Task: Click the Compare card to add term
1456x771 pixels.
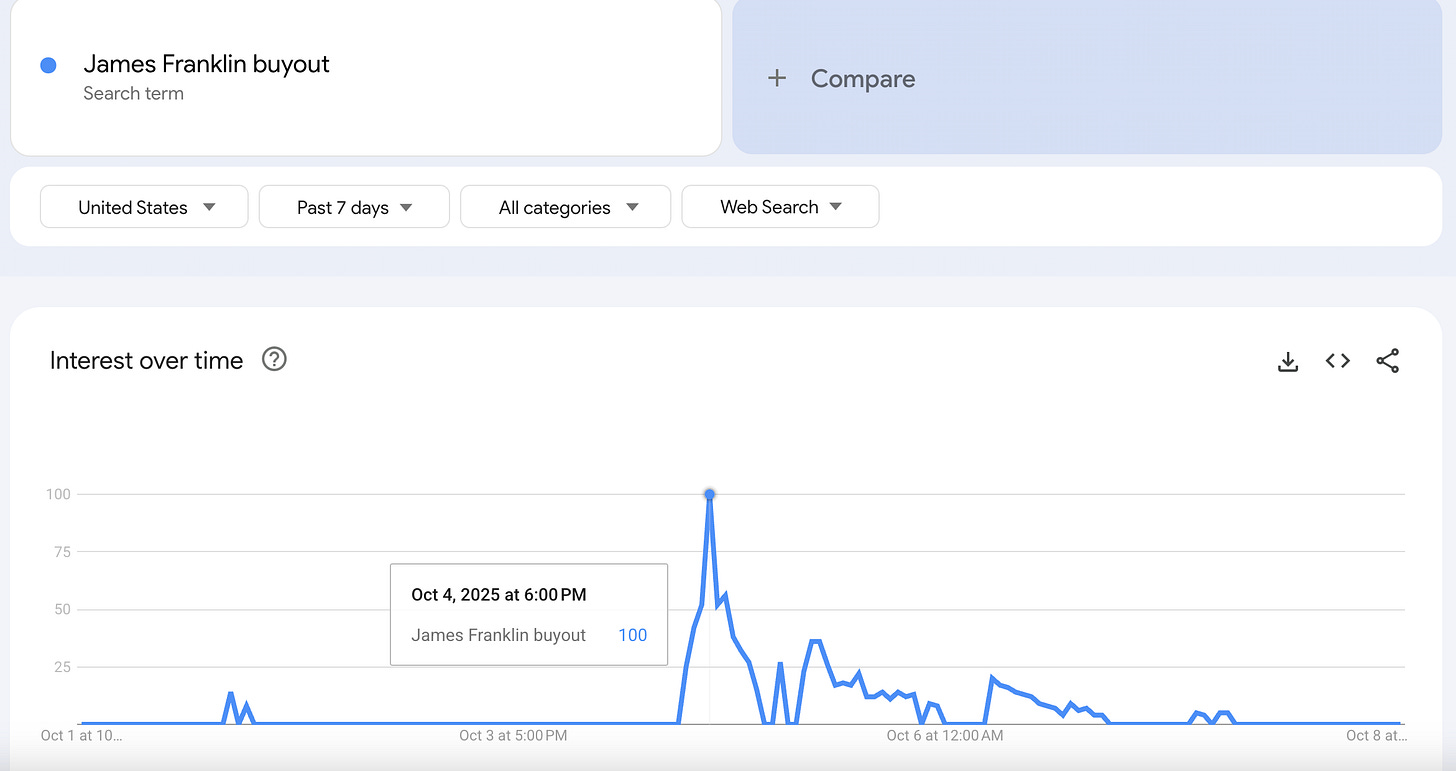Action: pos(1087,76)
